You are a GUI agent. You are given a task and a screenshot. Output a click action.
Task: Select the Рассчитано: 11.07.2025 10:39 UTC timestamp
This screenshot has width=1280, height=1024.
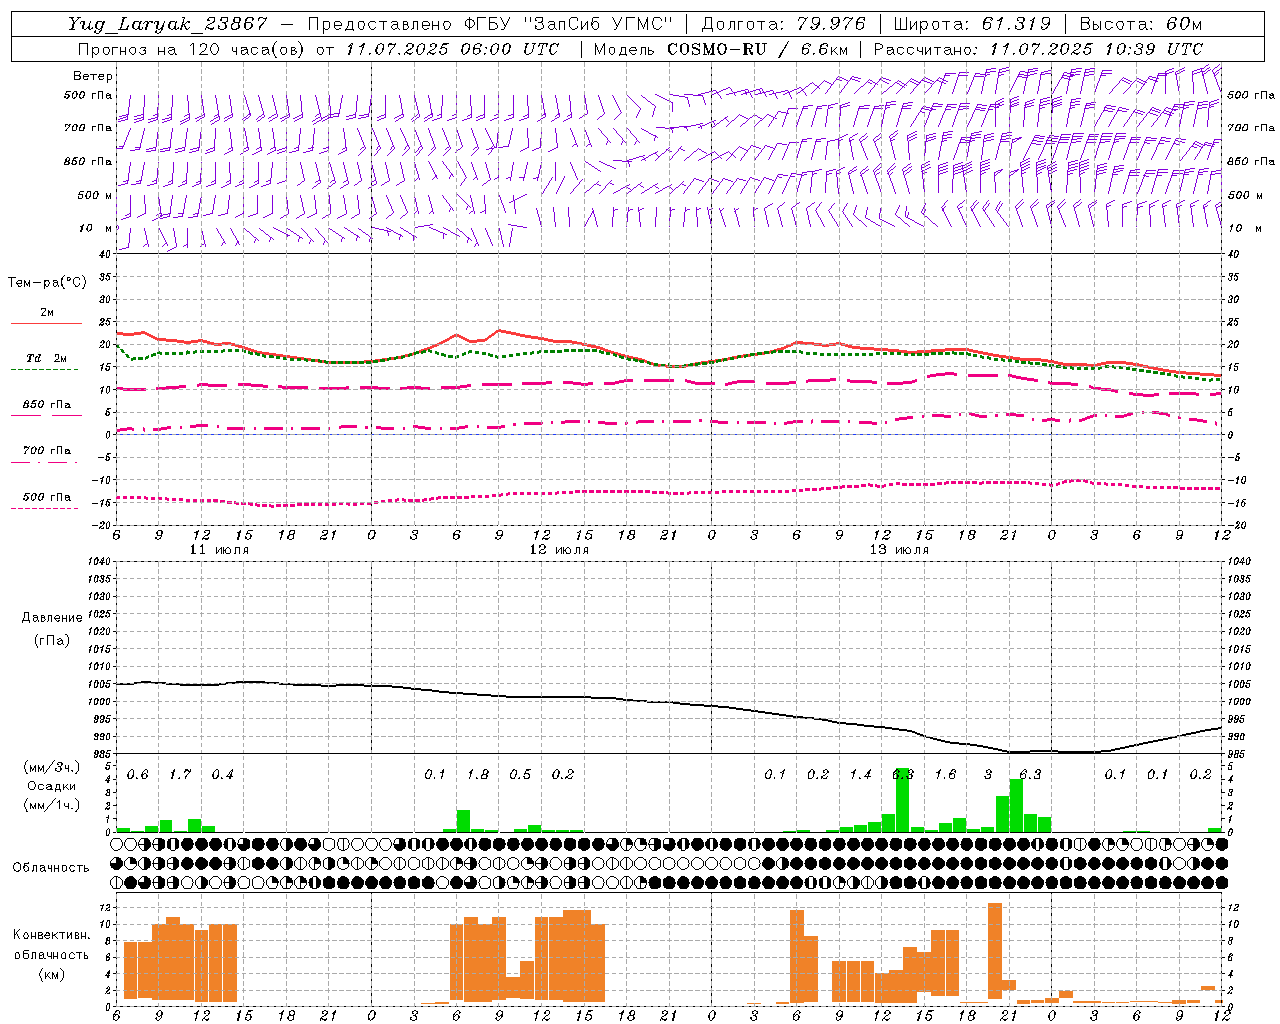tap(1038, 49)
